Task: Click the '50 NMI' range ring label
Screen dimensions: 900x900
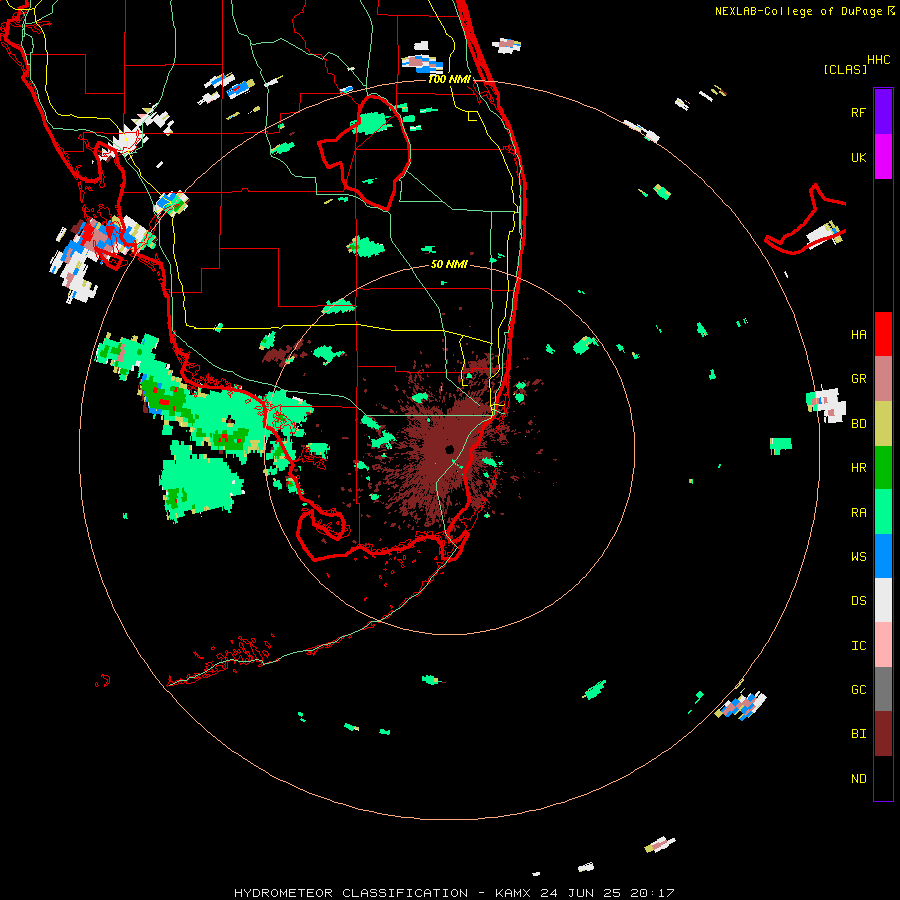Action: [449, 264]
